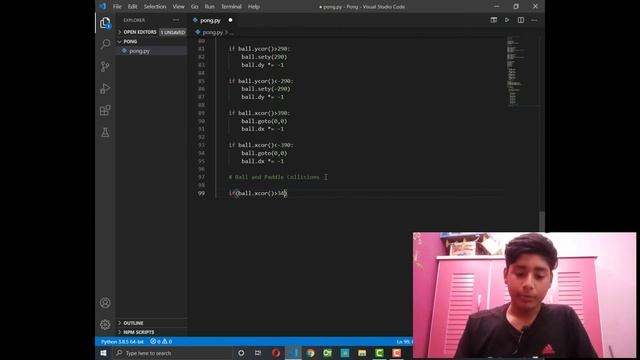Collapse the PONG folder section
This screenshot has width=640, height=360.
pyautogui.click(x=151, y=41)
